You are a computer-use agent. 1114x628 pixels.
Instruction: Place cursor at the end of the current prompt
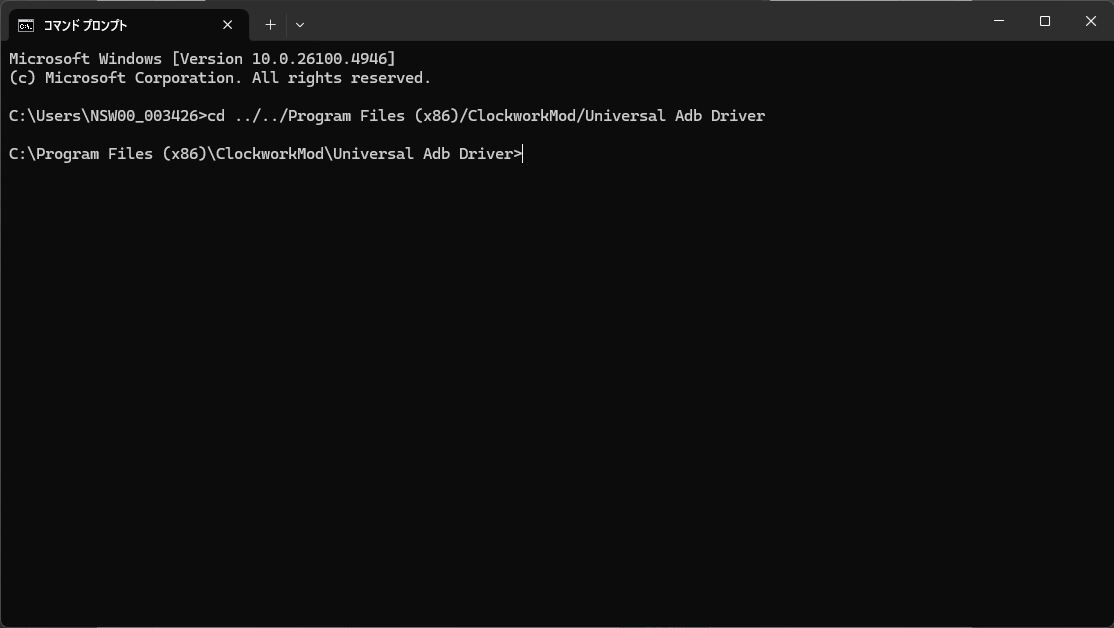coord(523,154)
